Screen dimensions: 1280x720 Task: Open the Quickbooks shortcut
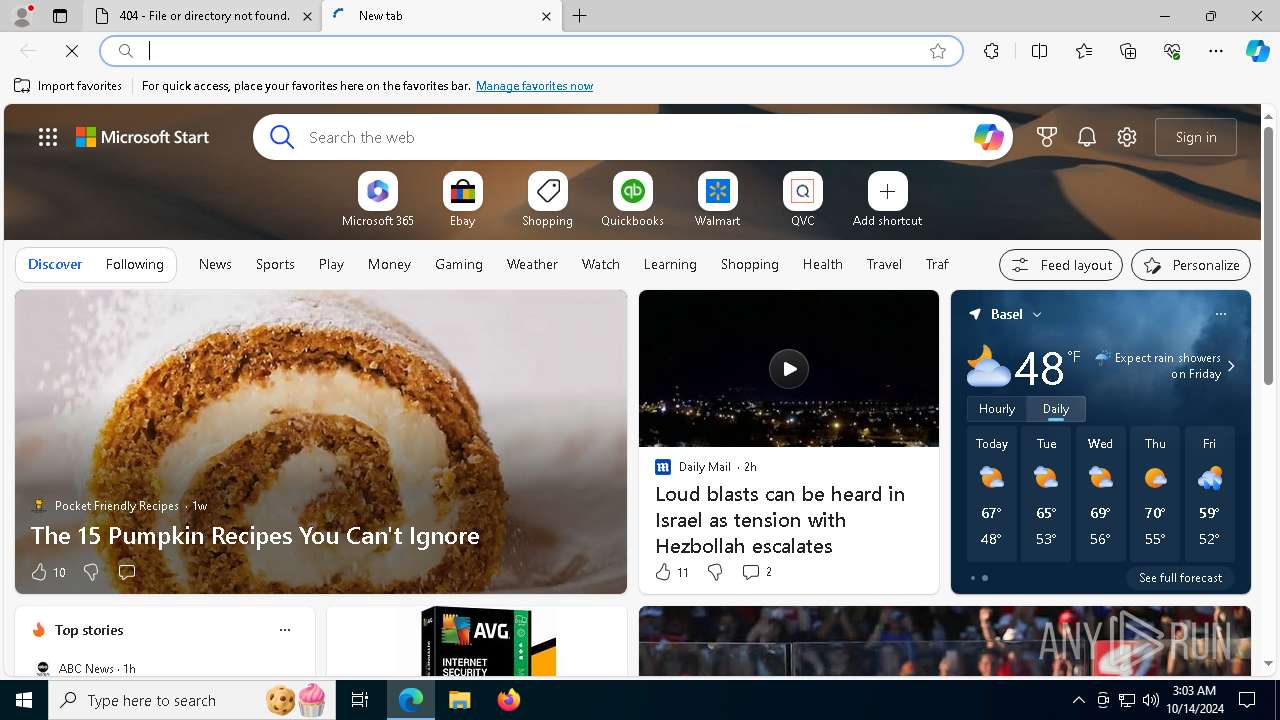(x=632, y=200)
